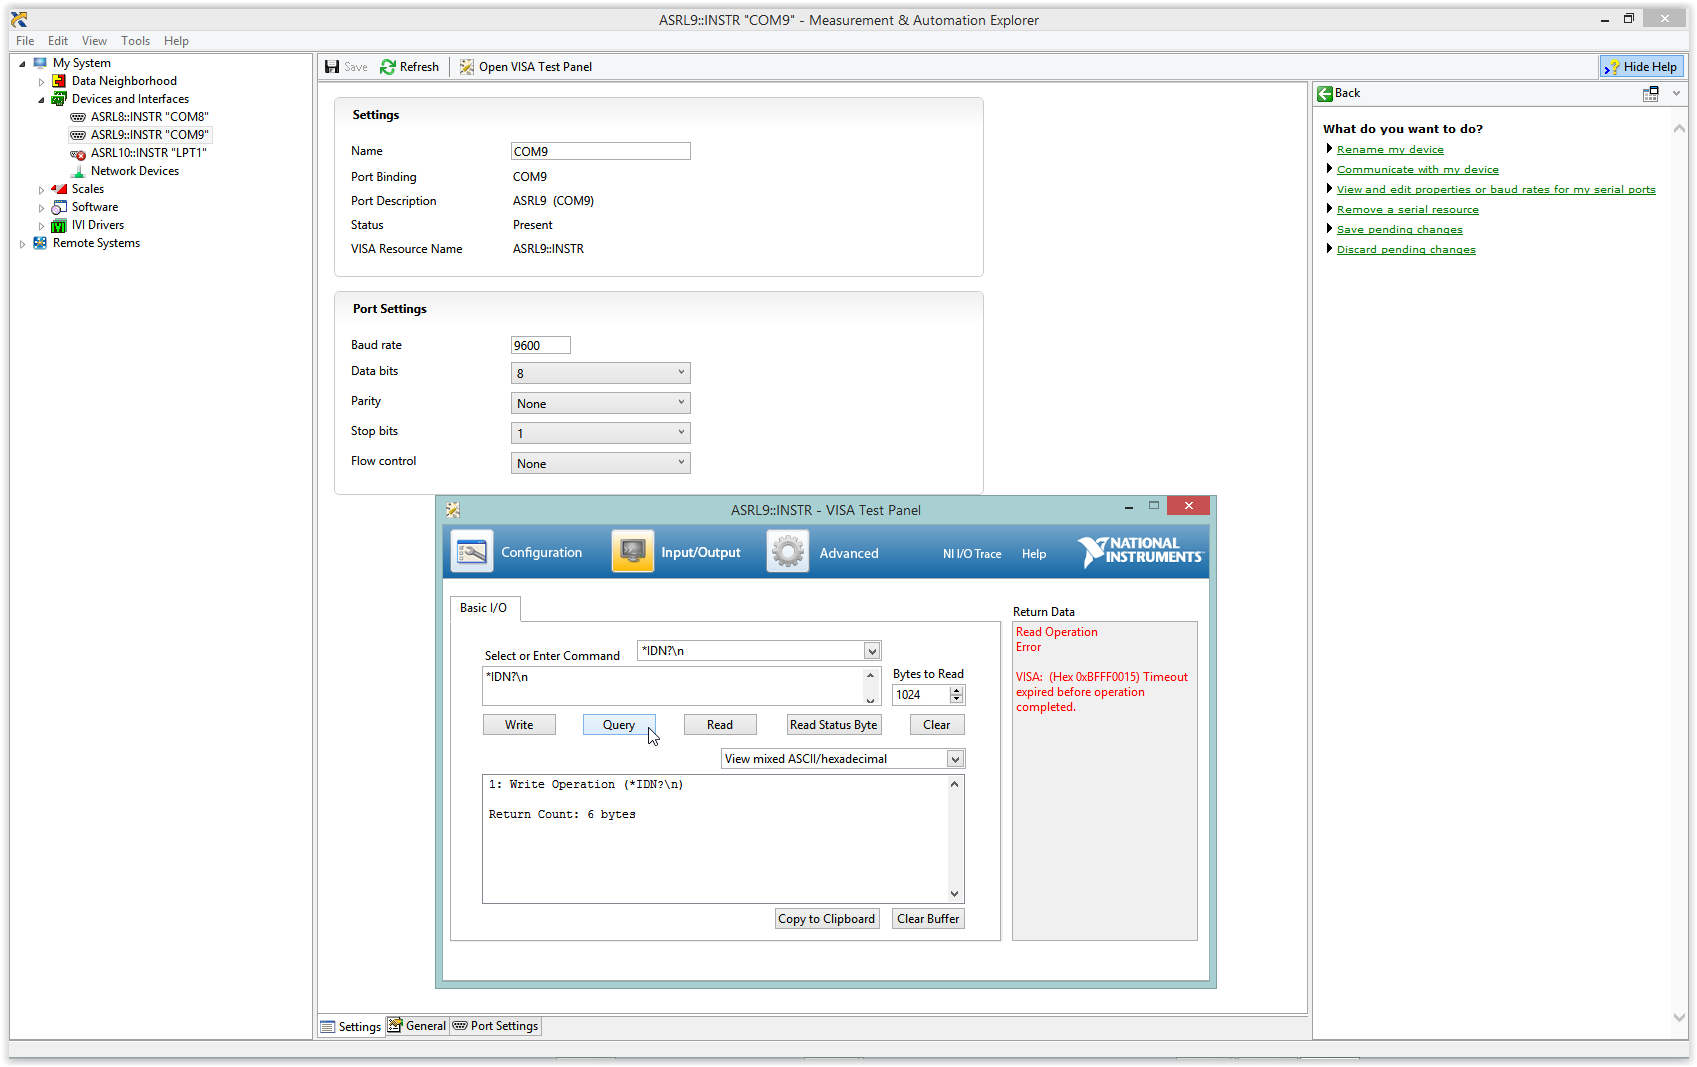Expand the IVI Drivers tree node
Viewport: 1697px width, 1067px height.
pyautogui.click(x=41, y=225)
